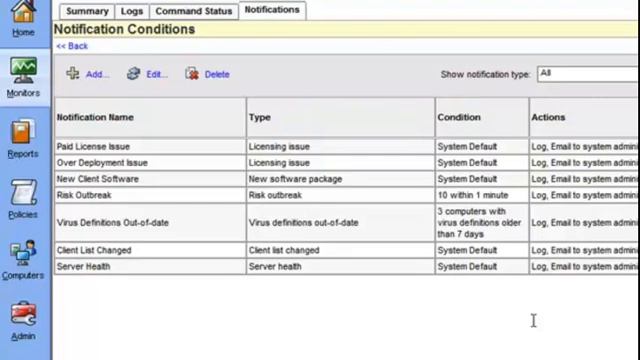
Task: Go back via the << Back link
Action: [72, 46]
